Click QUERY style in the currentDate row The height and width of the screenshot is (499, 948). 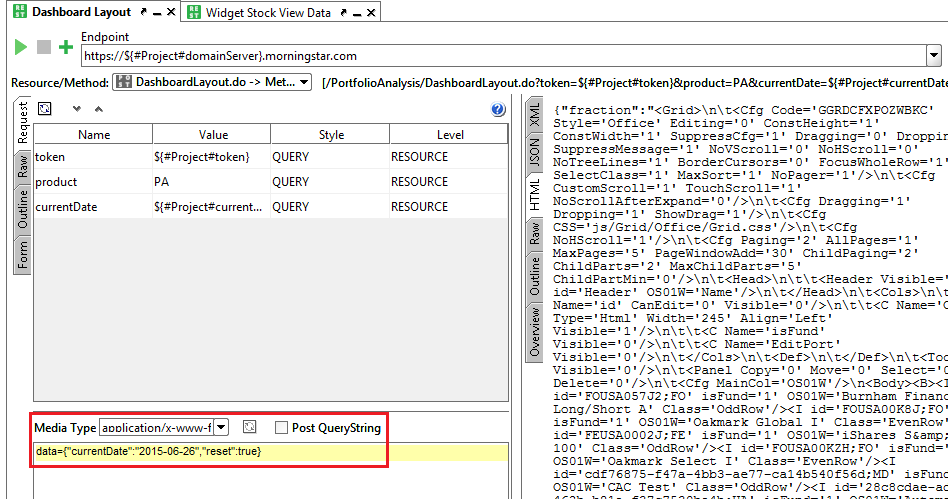[x=330, y=206]
